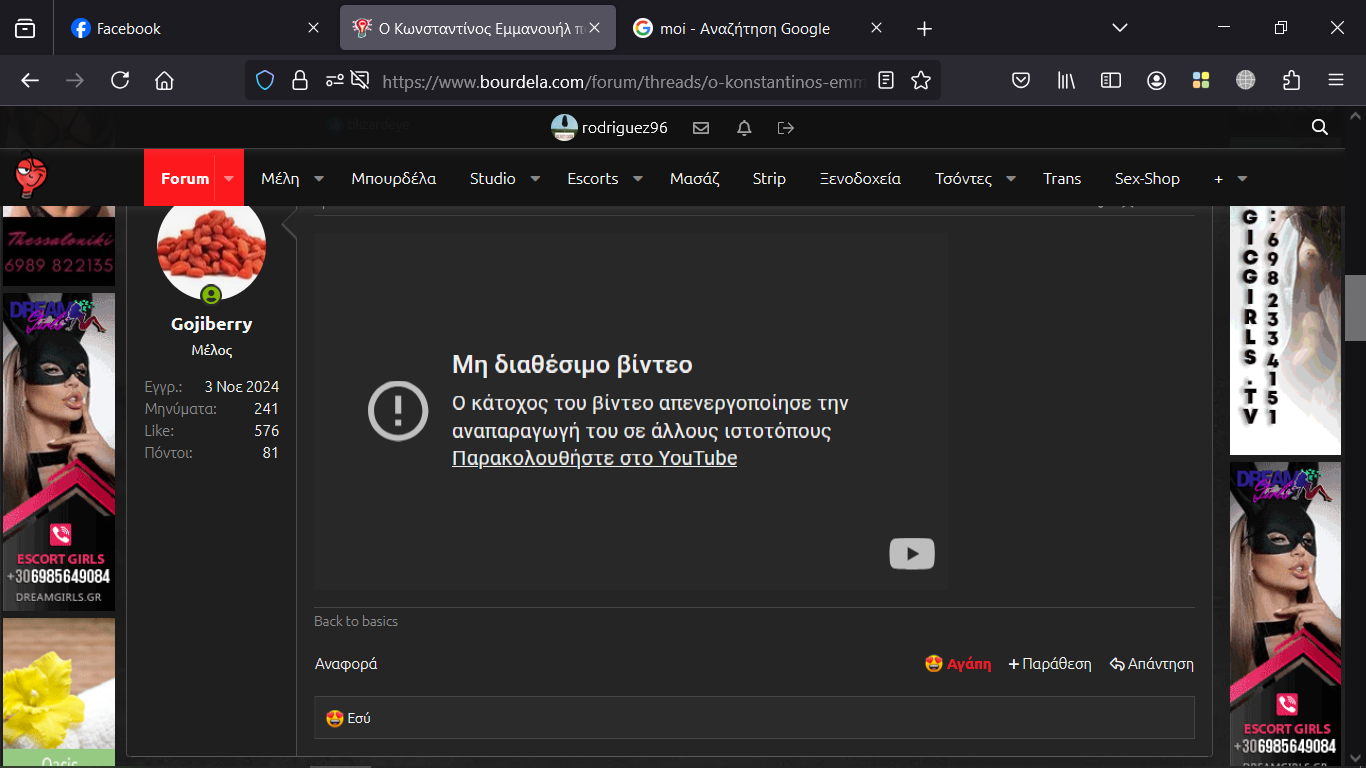
Task: Expand the Escorts dropdown arrow
Action: coord(638,179)
